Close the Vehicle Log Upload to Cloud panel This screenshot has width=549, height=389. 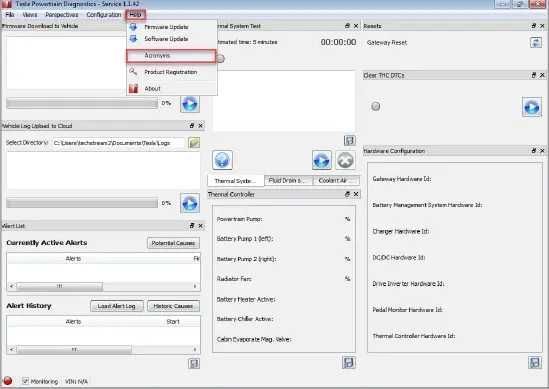coord(201,125)
